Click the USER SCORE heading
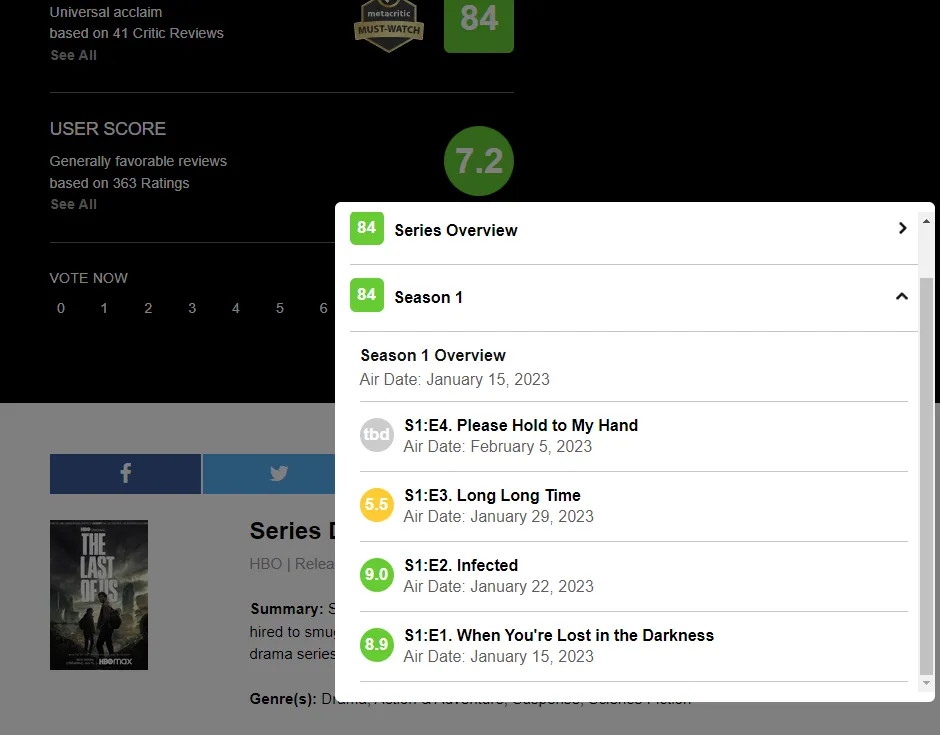This screenshot has height=735, width=940. point(108,129)
